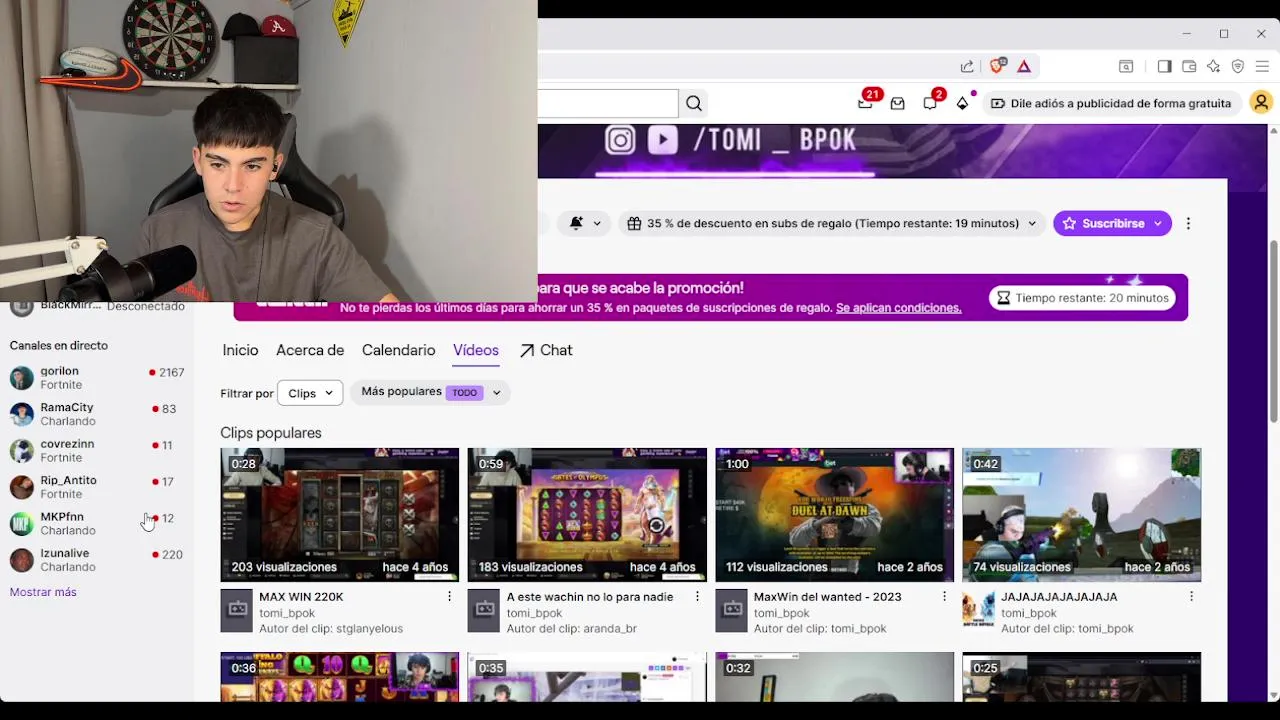This screenshot has width=1280, height=720.
Task: Open options for A este wachin clip
Action: 697,596
